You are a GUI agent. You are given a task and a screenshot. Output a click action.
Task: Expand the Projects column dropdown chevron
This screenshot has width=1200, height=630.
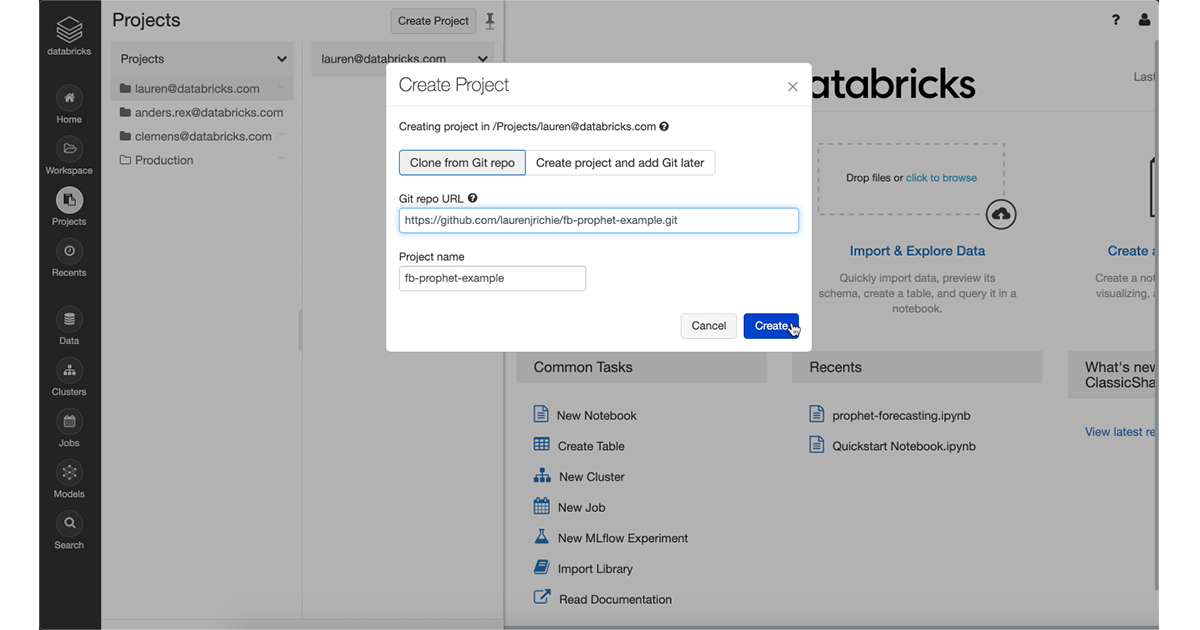click(x=282, y=59)
